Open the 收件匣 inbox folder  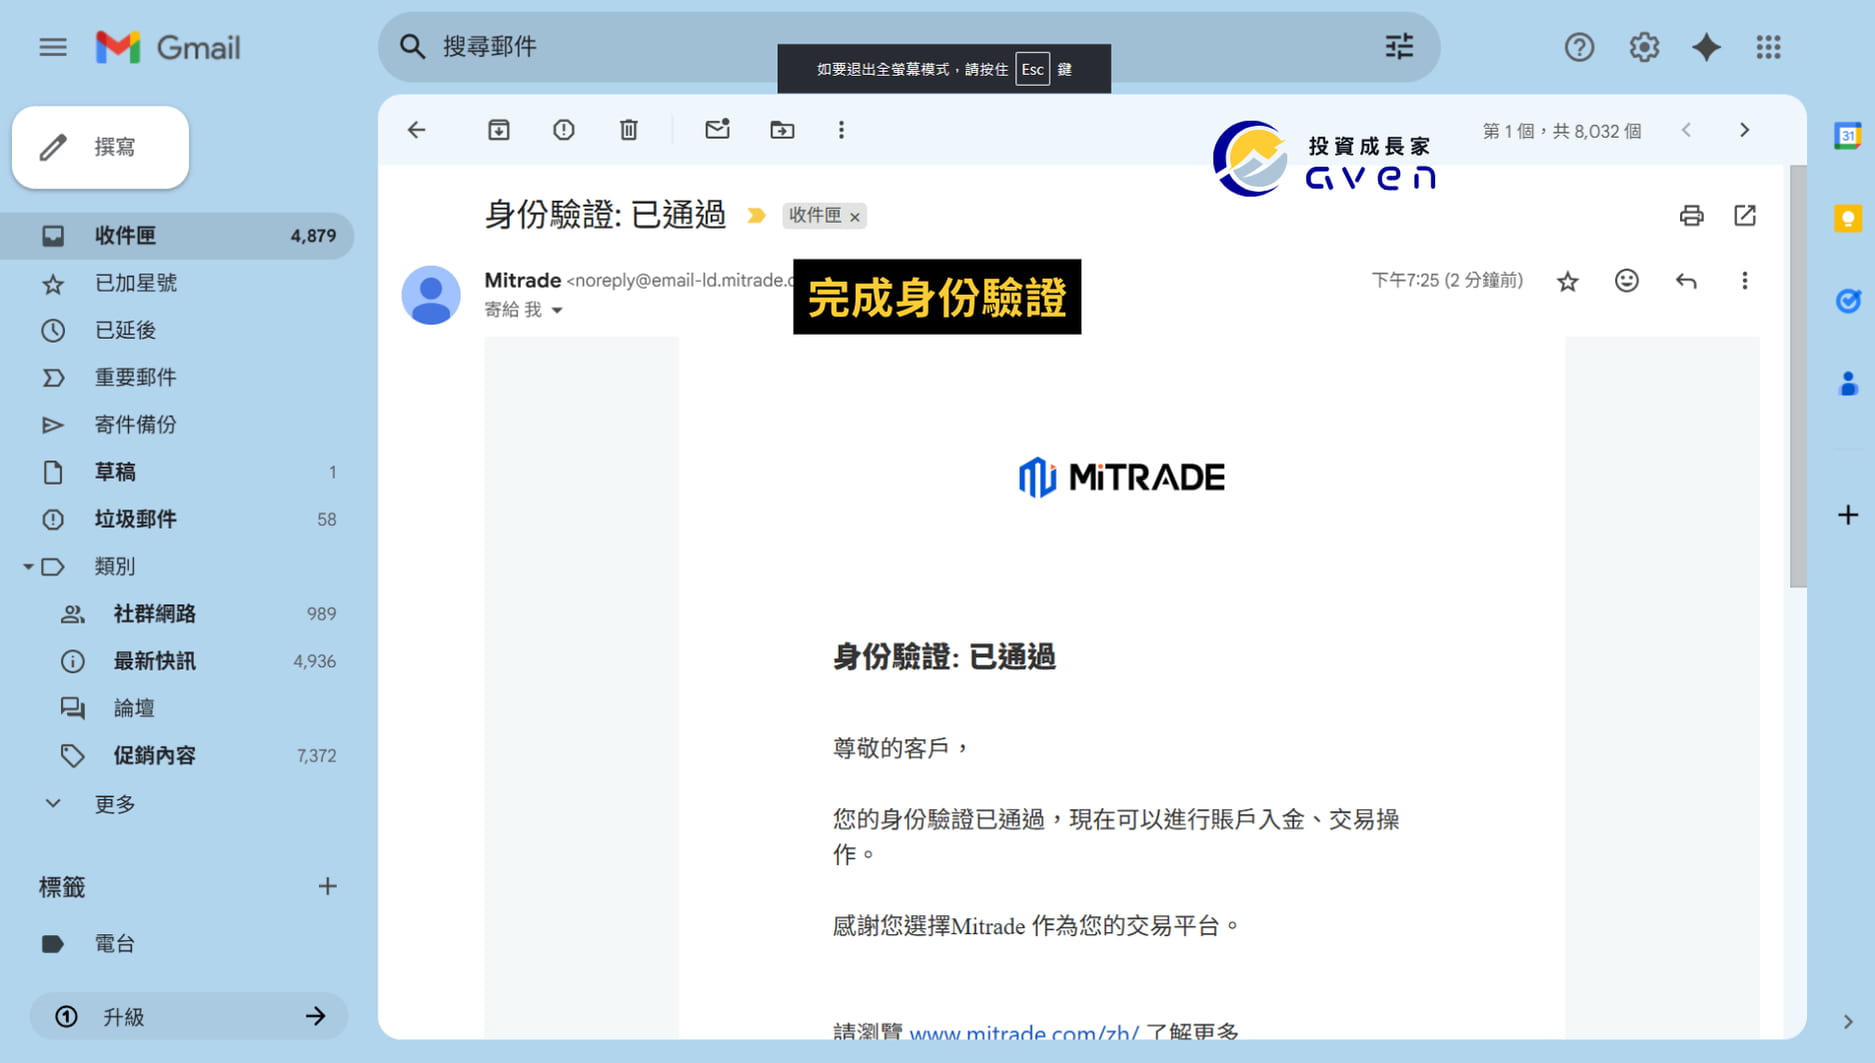[x=177, y=236]
